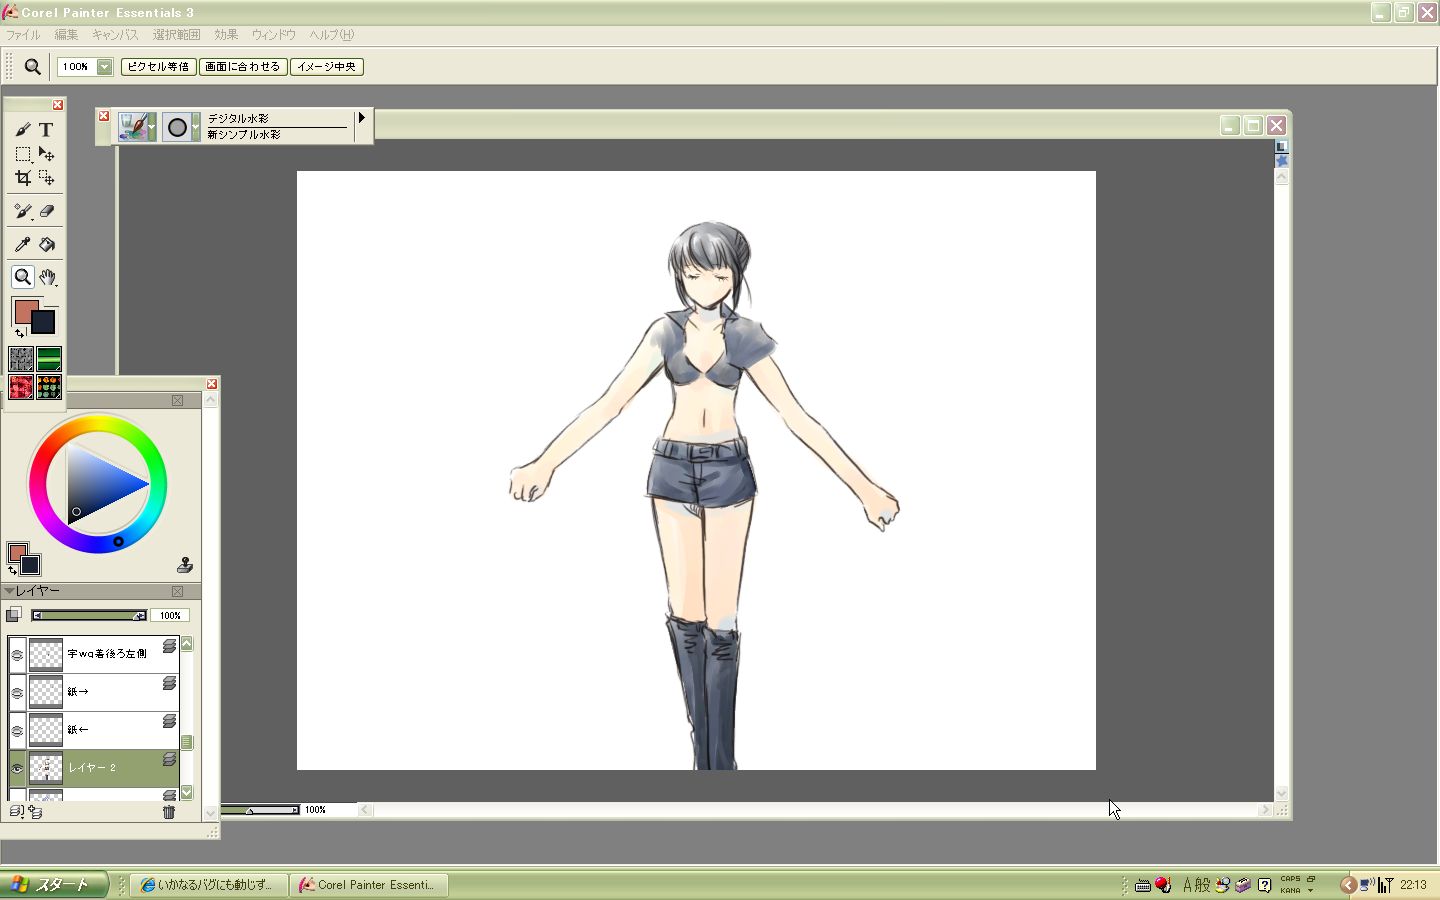Open the ウィンドウ menu

tap(273, 35)
